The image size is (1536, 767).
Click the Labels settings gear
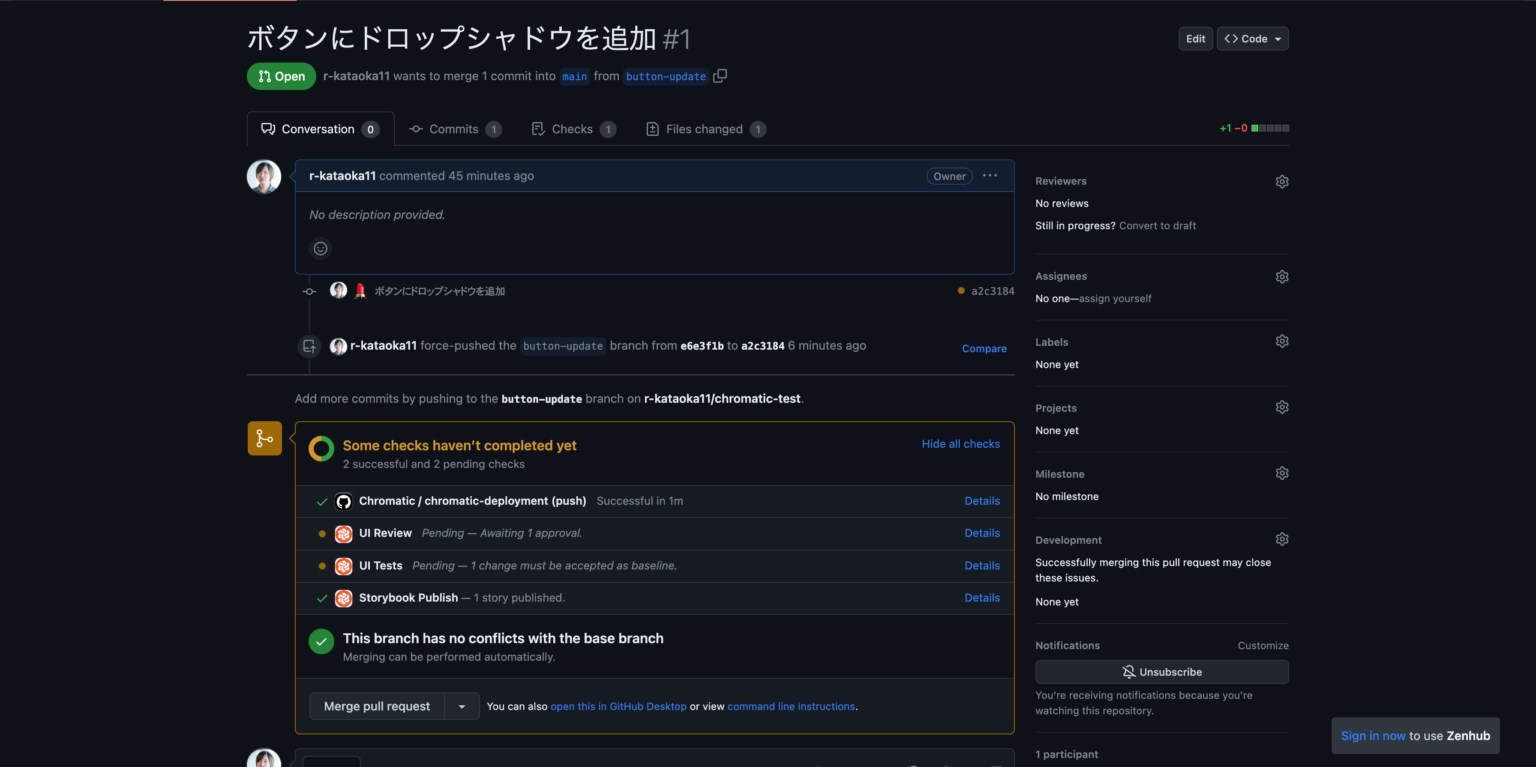click(x=1281, y=340)
